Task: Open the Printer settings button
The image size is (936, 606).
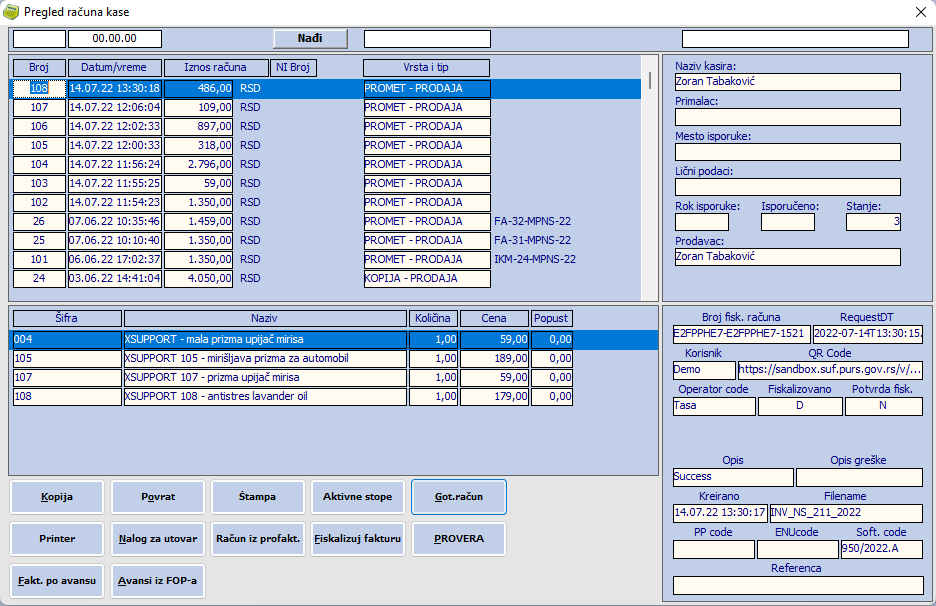Action: 57,539
